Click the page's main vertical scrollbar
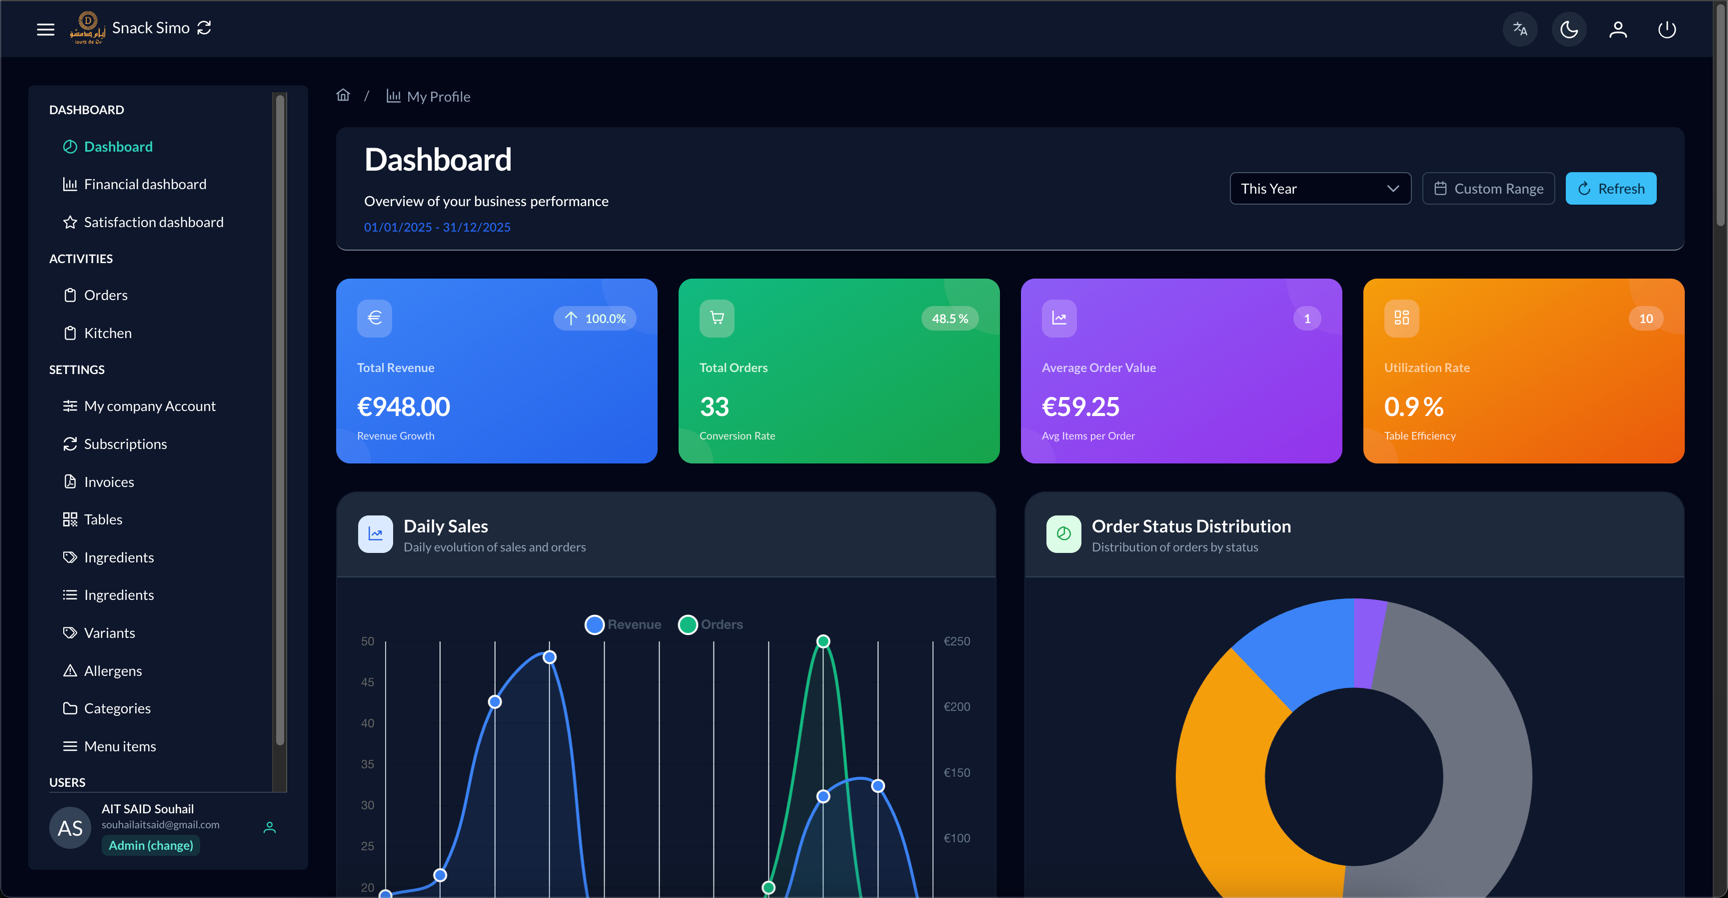The image size is (1728, 898). point(1720,115)
